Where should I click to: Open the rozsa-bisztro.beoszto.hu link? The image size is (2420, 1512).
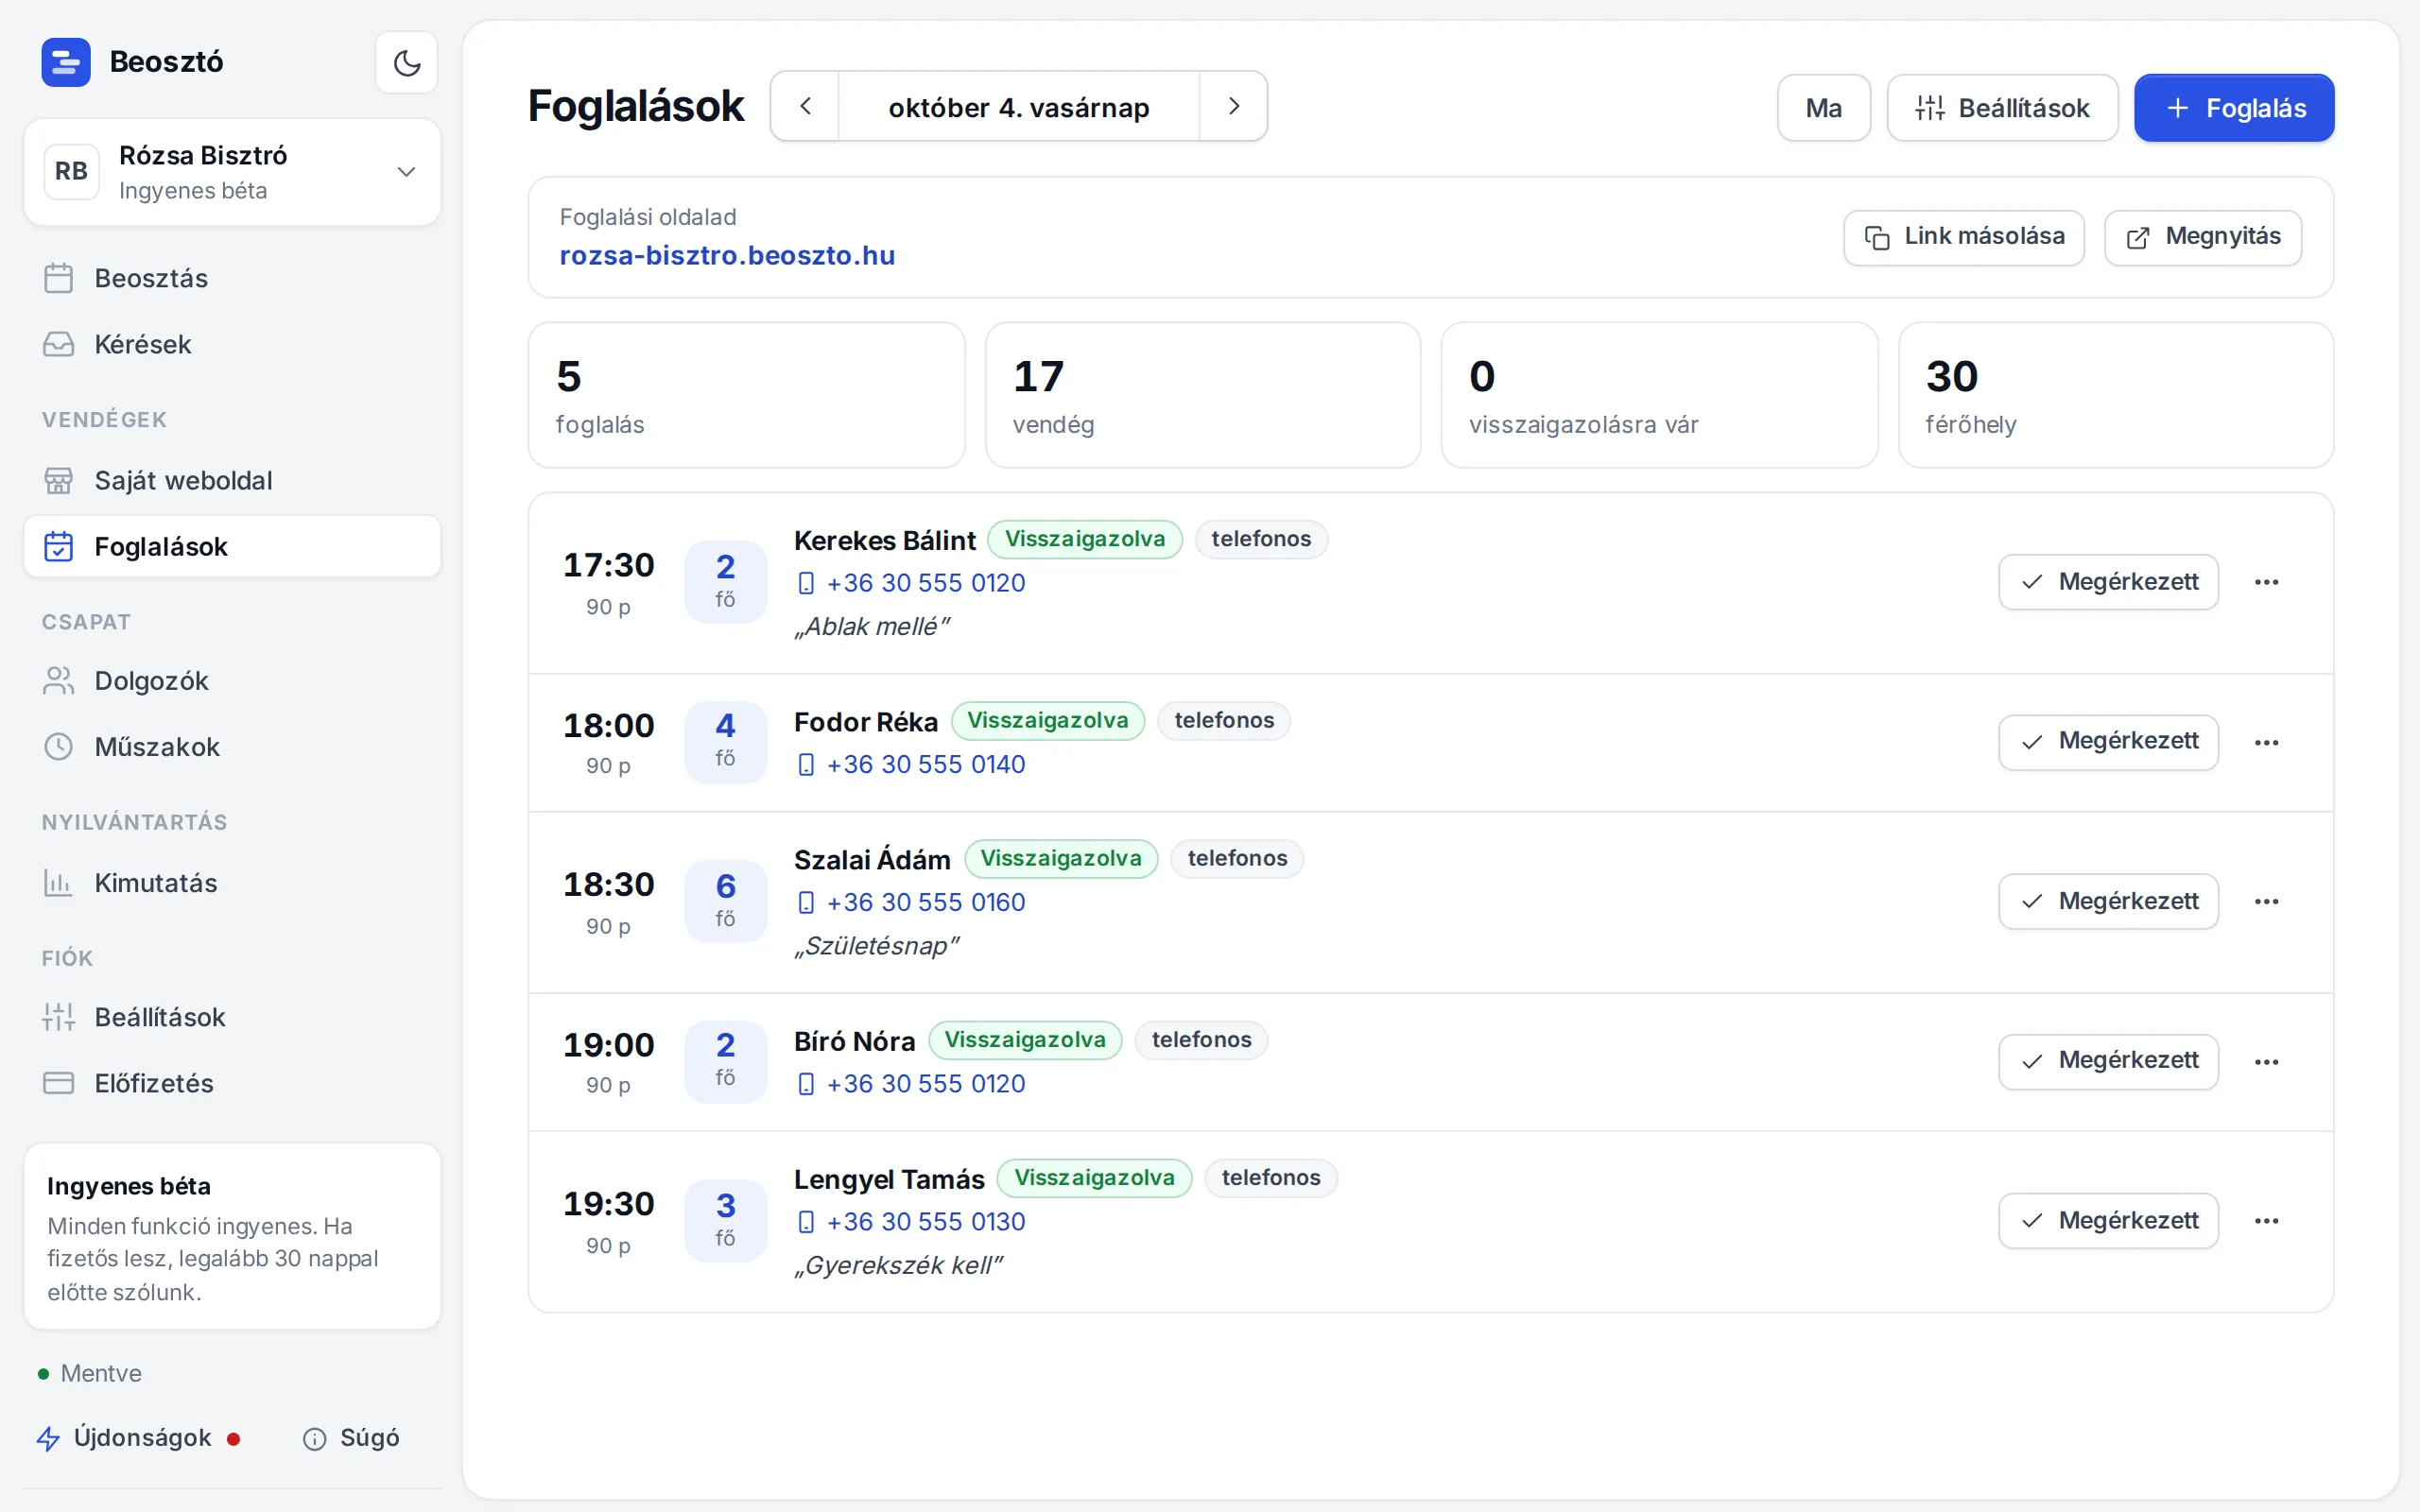click(x=727, y=255)
